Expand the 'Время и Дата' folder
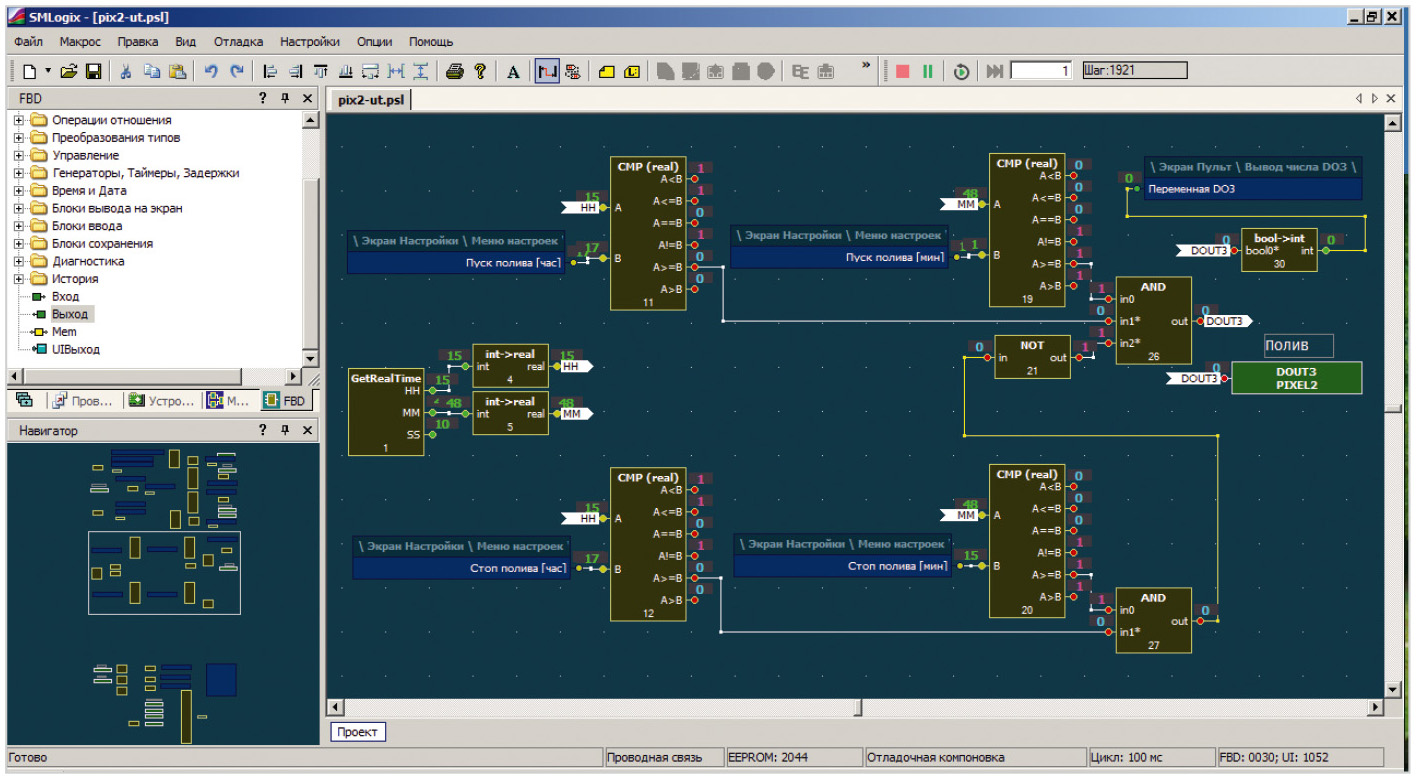The image size is (1416, 780). pyautogui.click(x=18, y=191)
